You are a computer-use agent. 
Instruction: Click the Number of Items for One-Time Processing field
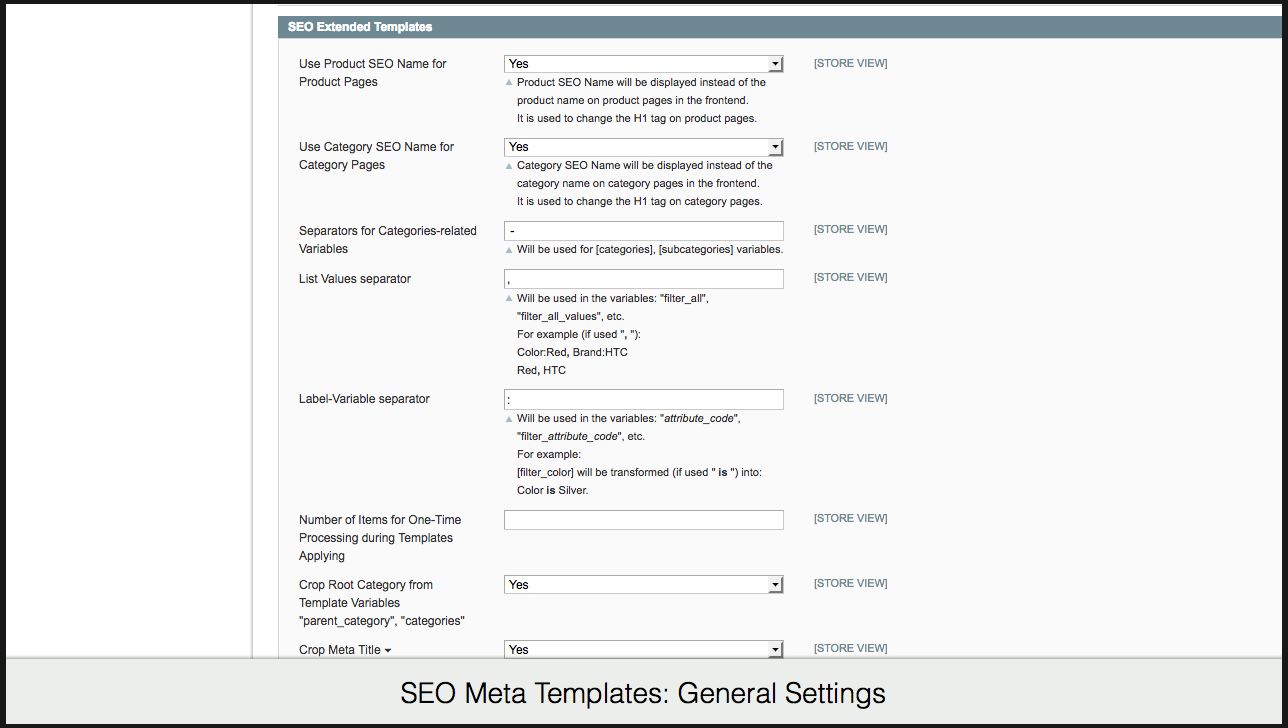tap(643, 520)
